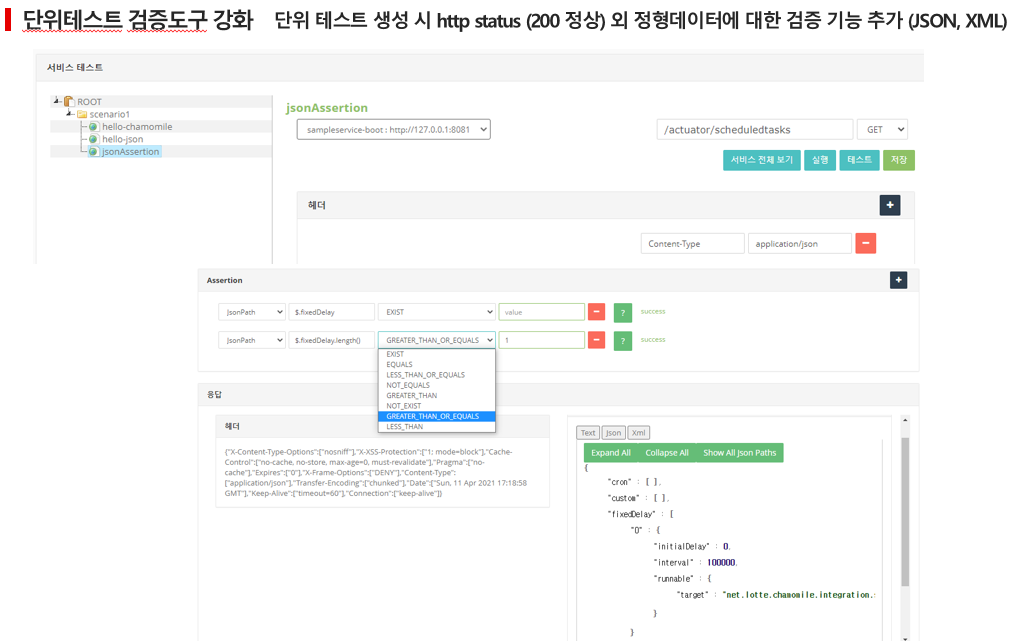Viewport: 1016px width, 641px height.
Task: Switch the response view to the Xml tab
Action: pyautogui.click(x=638, y=433)
